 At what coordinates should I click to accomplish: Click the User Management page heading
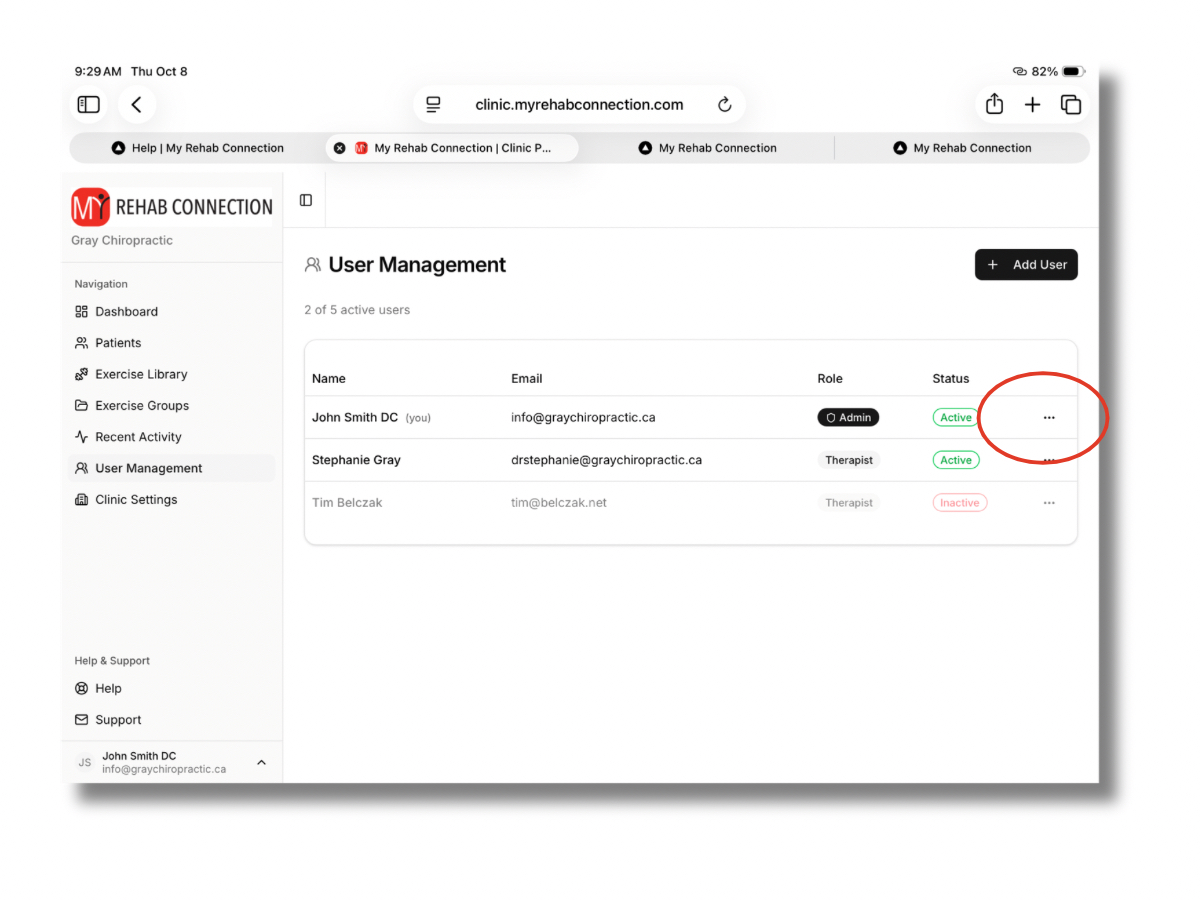click(417, 264)
